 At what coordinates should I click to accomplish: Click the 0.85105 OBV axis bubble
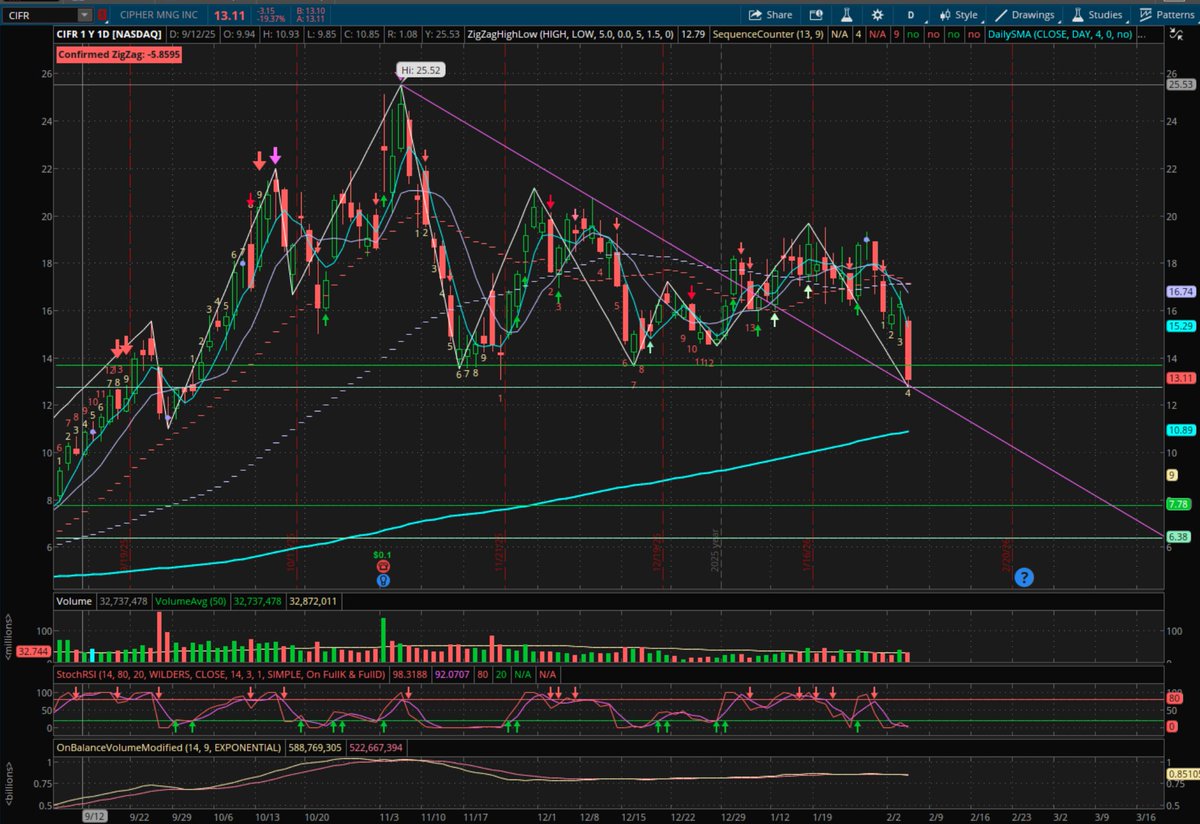[1182, 774]
